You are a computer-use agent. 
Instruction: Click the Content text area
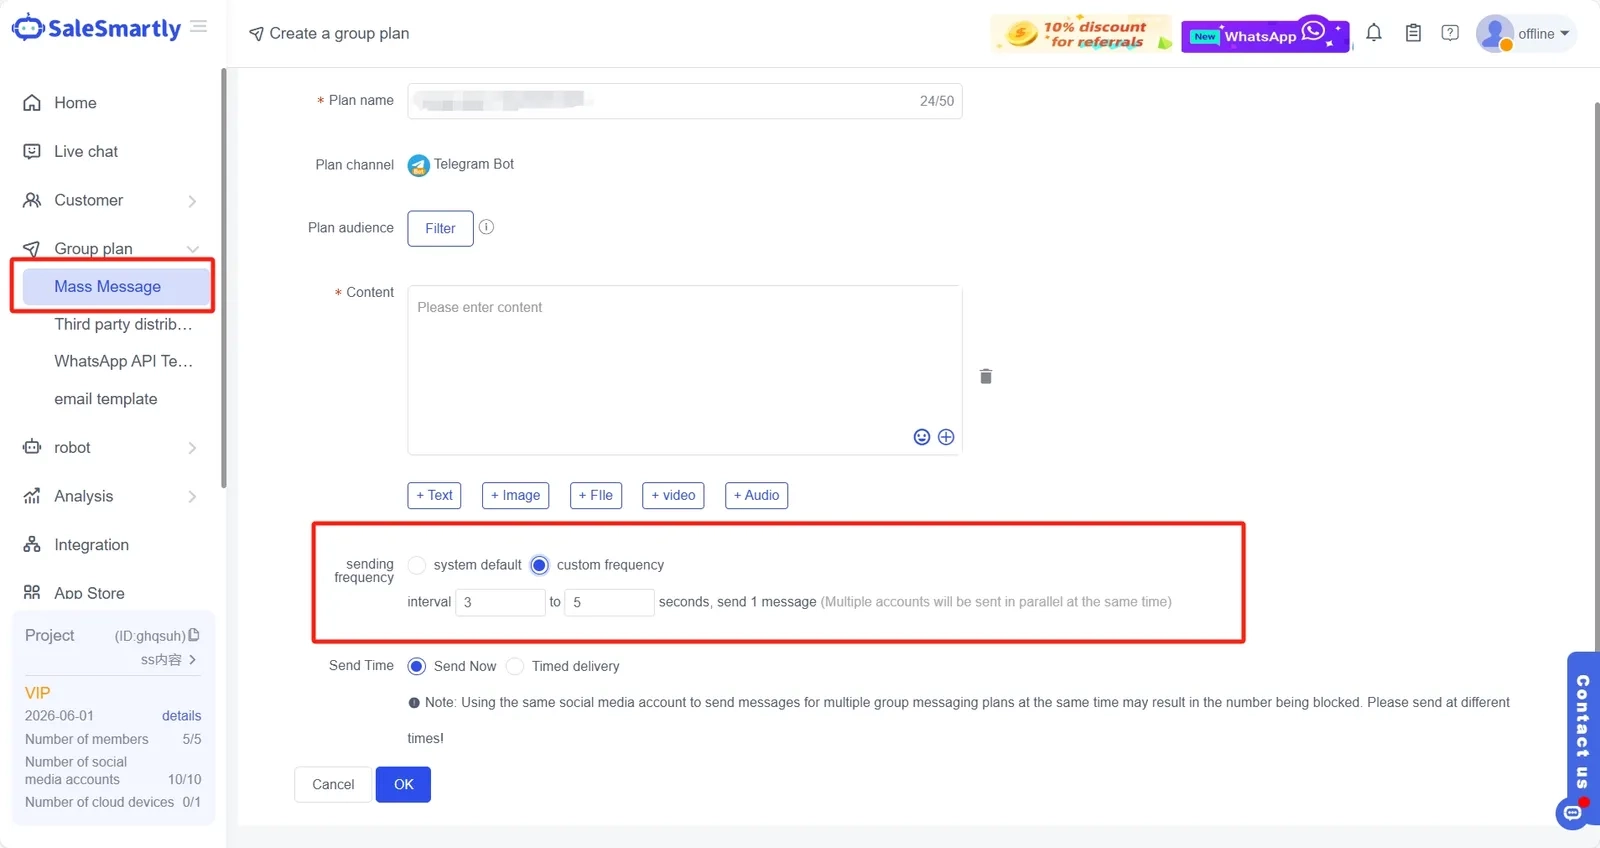pyautogui.click(x=685, y=370)
